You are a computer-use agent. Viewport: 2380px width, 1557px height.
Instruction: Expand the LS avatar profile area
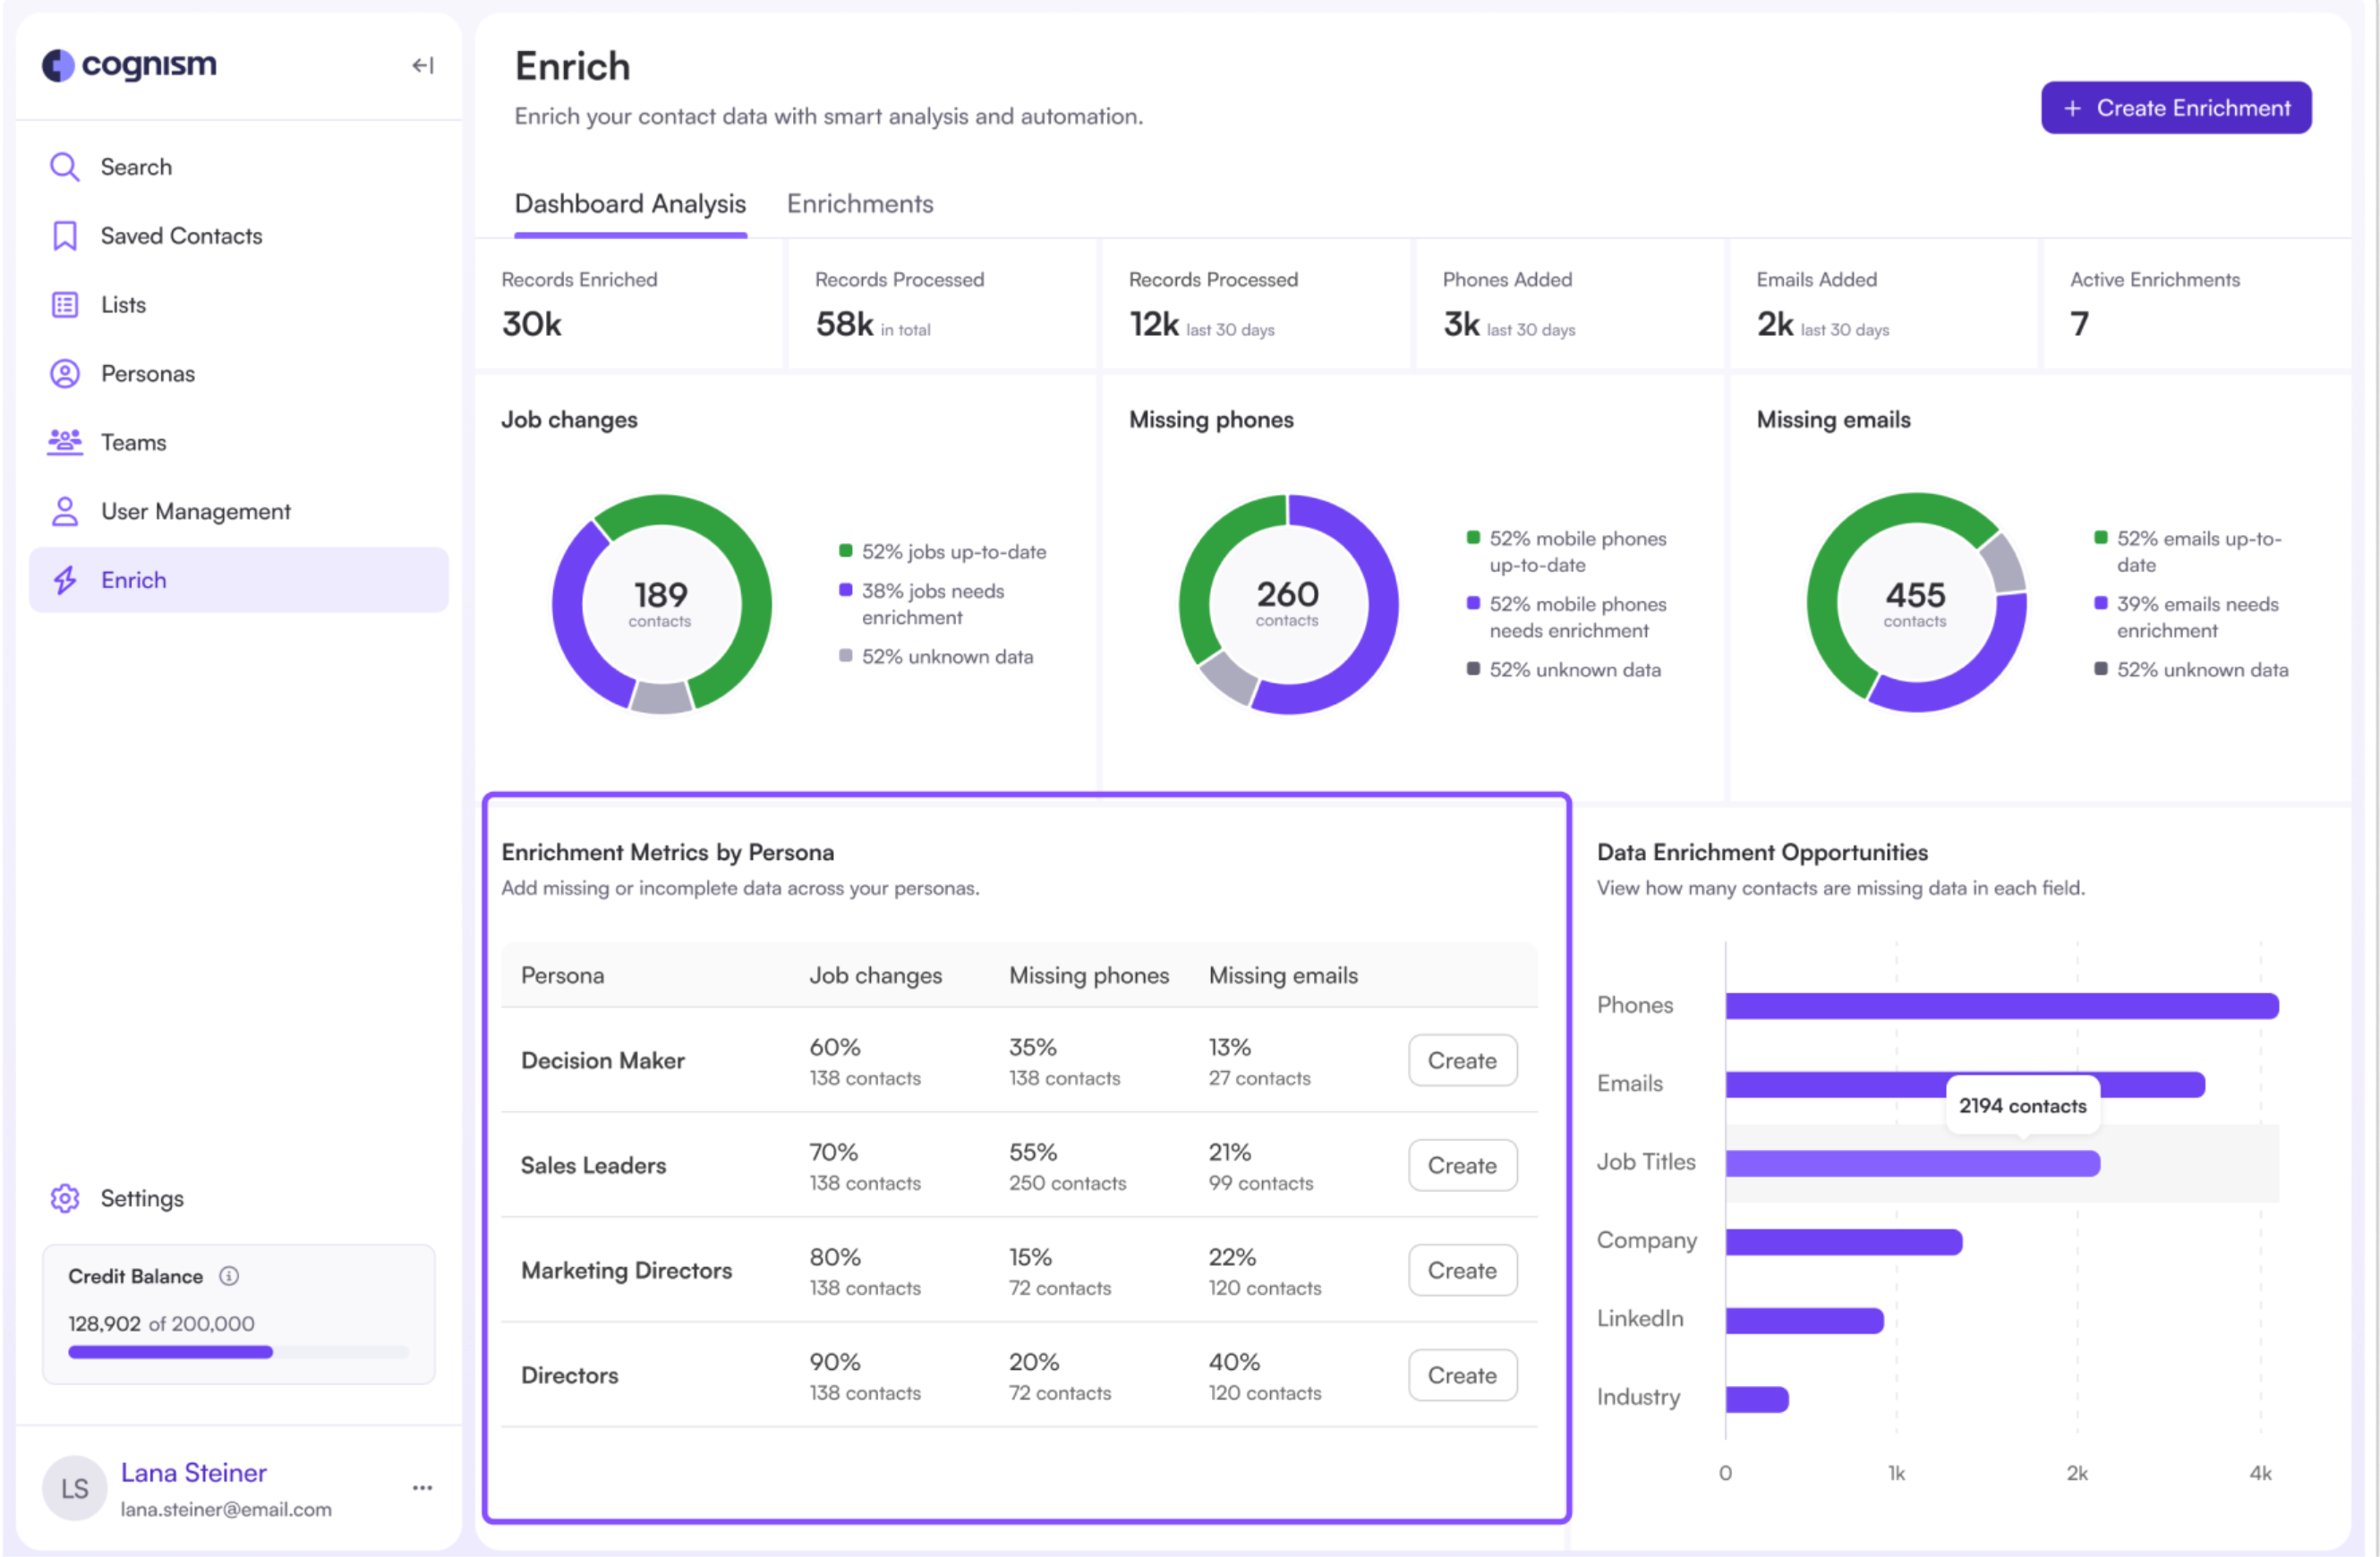pyautogui.click(x=74, y=1487)
